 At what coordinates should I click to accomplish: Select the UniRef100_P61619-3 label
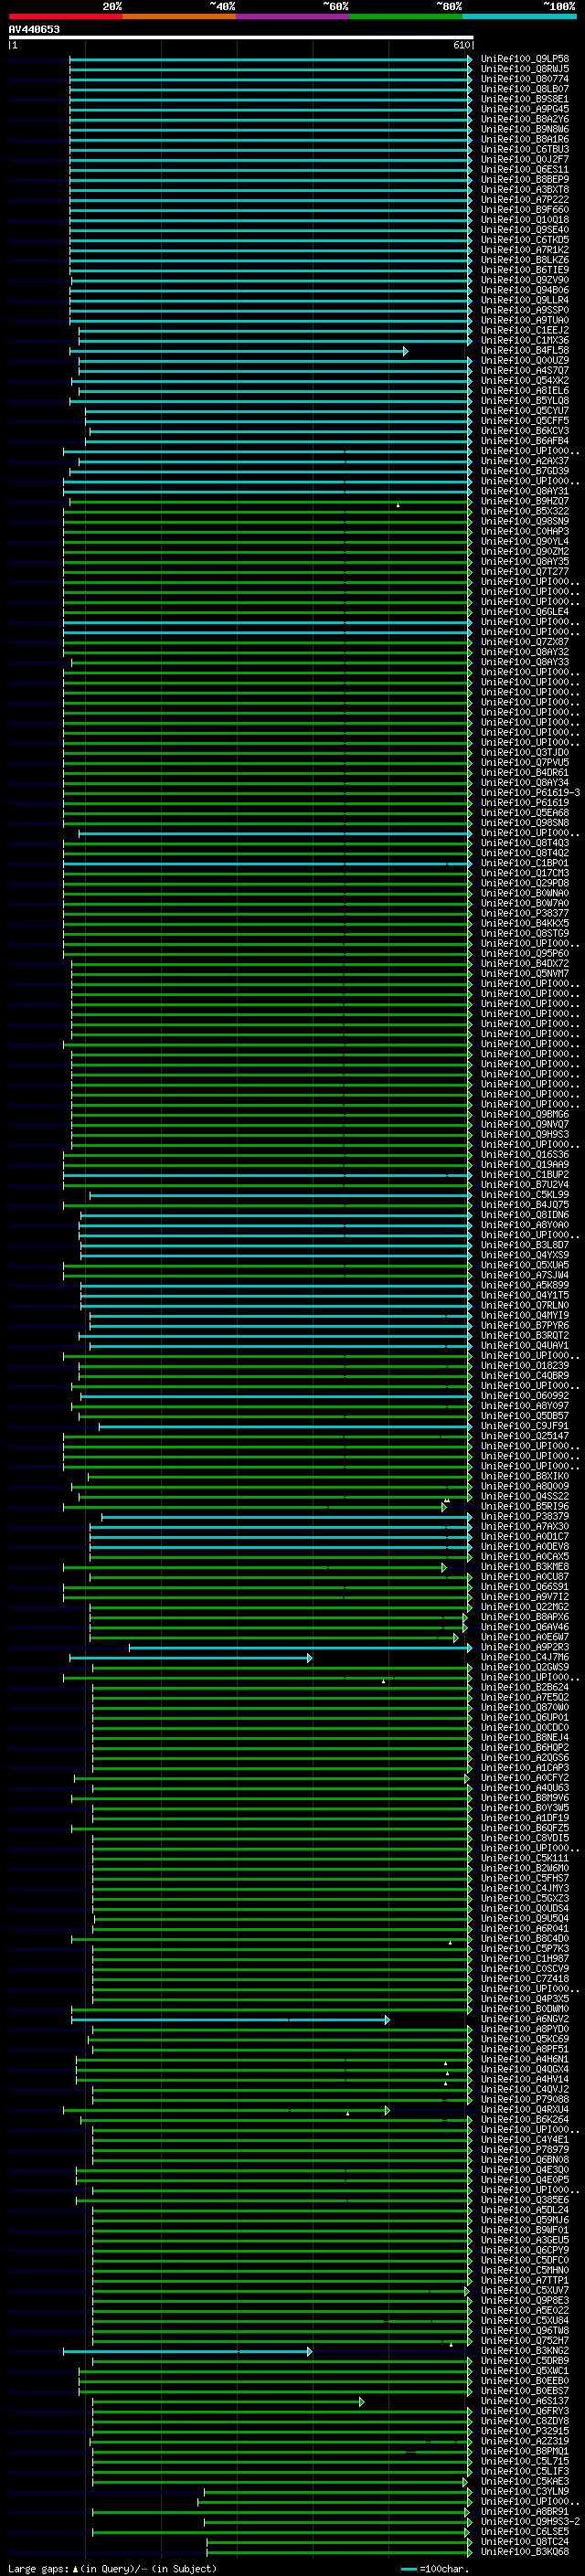[531, 793]
